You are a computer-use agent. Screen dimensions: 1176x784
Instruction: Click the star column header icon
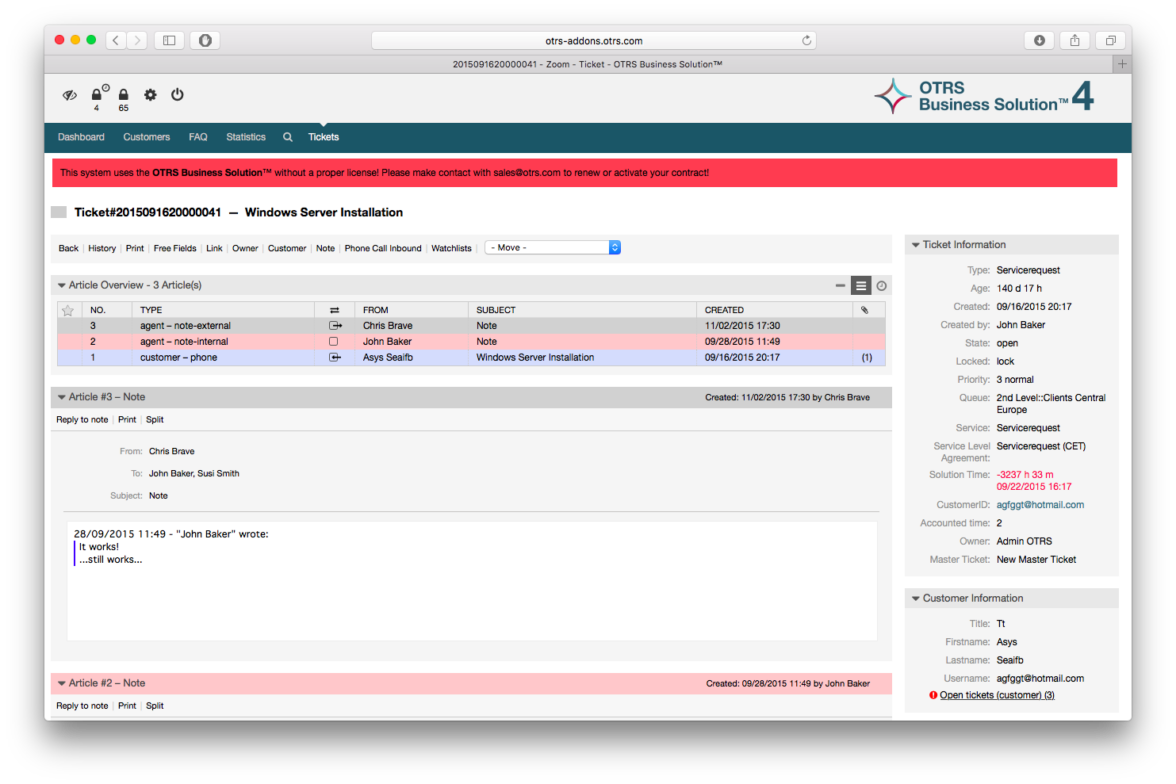click(x=68, y=310)
